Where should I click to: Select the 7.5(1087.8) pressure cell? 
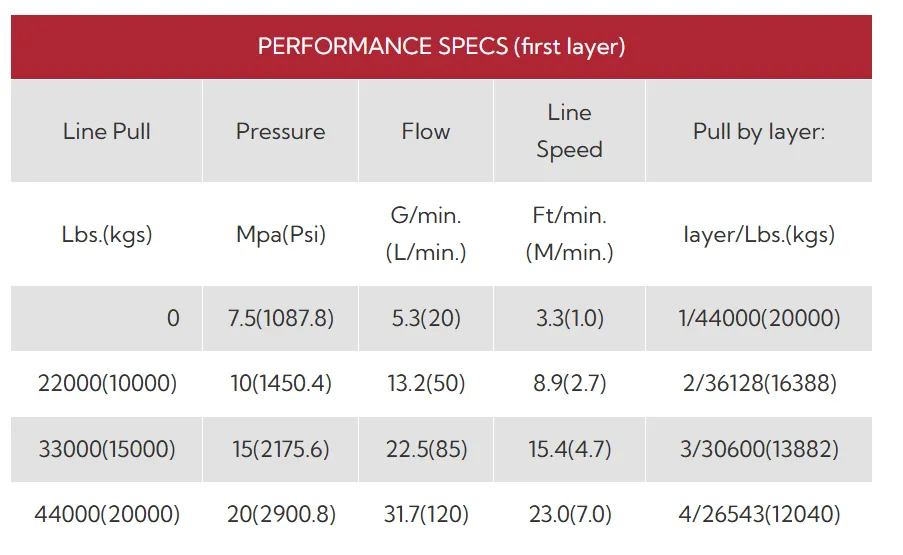(x=280, y=318)
